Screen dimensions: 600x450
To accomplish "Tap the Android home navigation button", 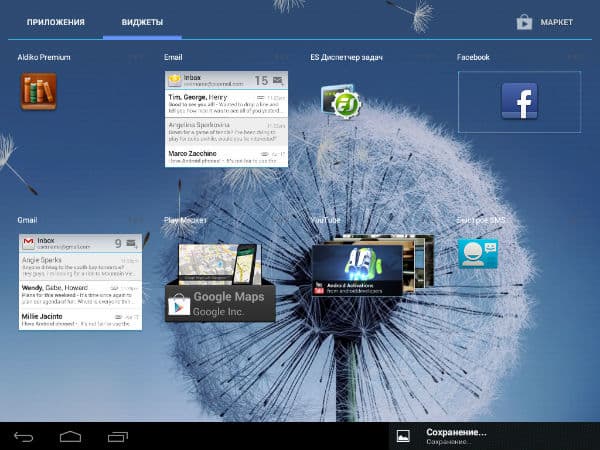I will (70, 437).
